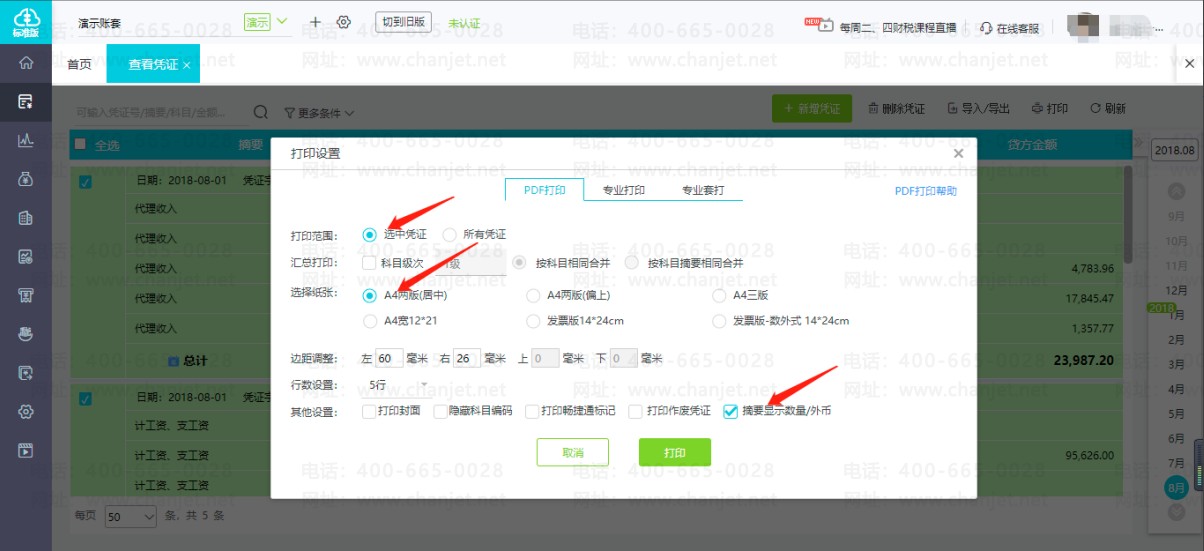The image size is (1204, 551).
Task: Open the 演示 account dropdown
Action: coord(267,22)
